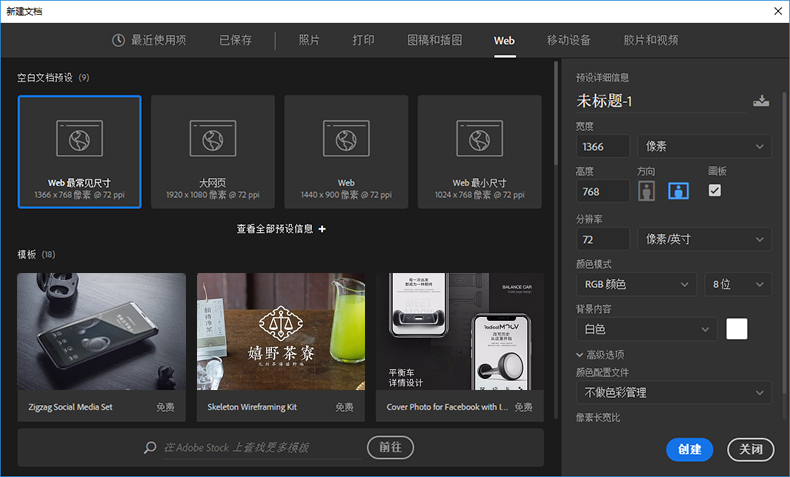
Task: Open the 白色 background content dropdown
Action: [646, 329]
